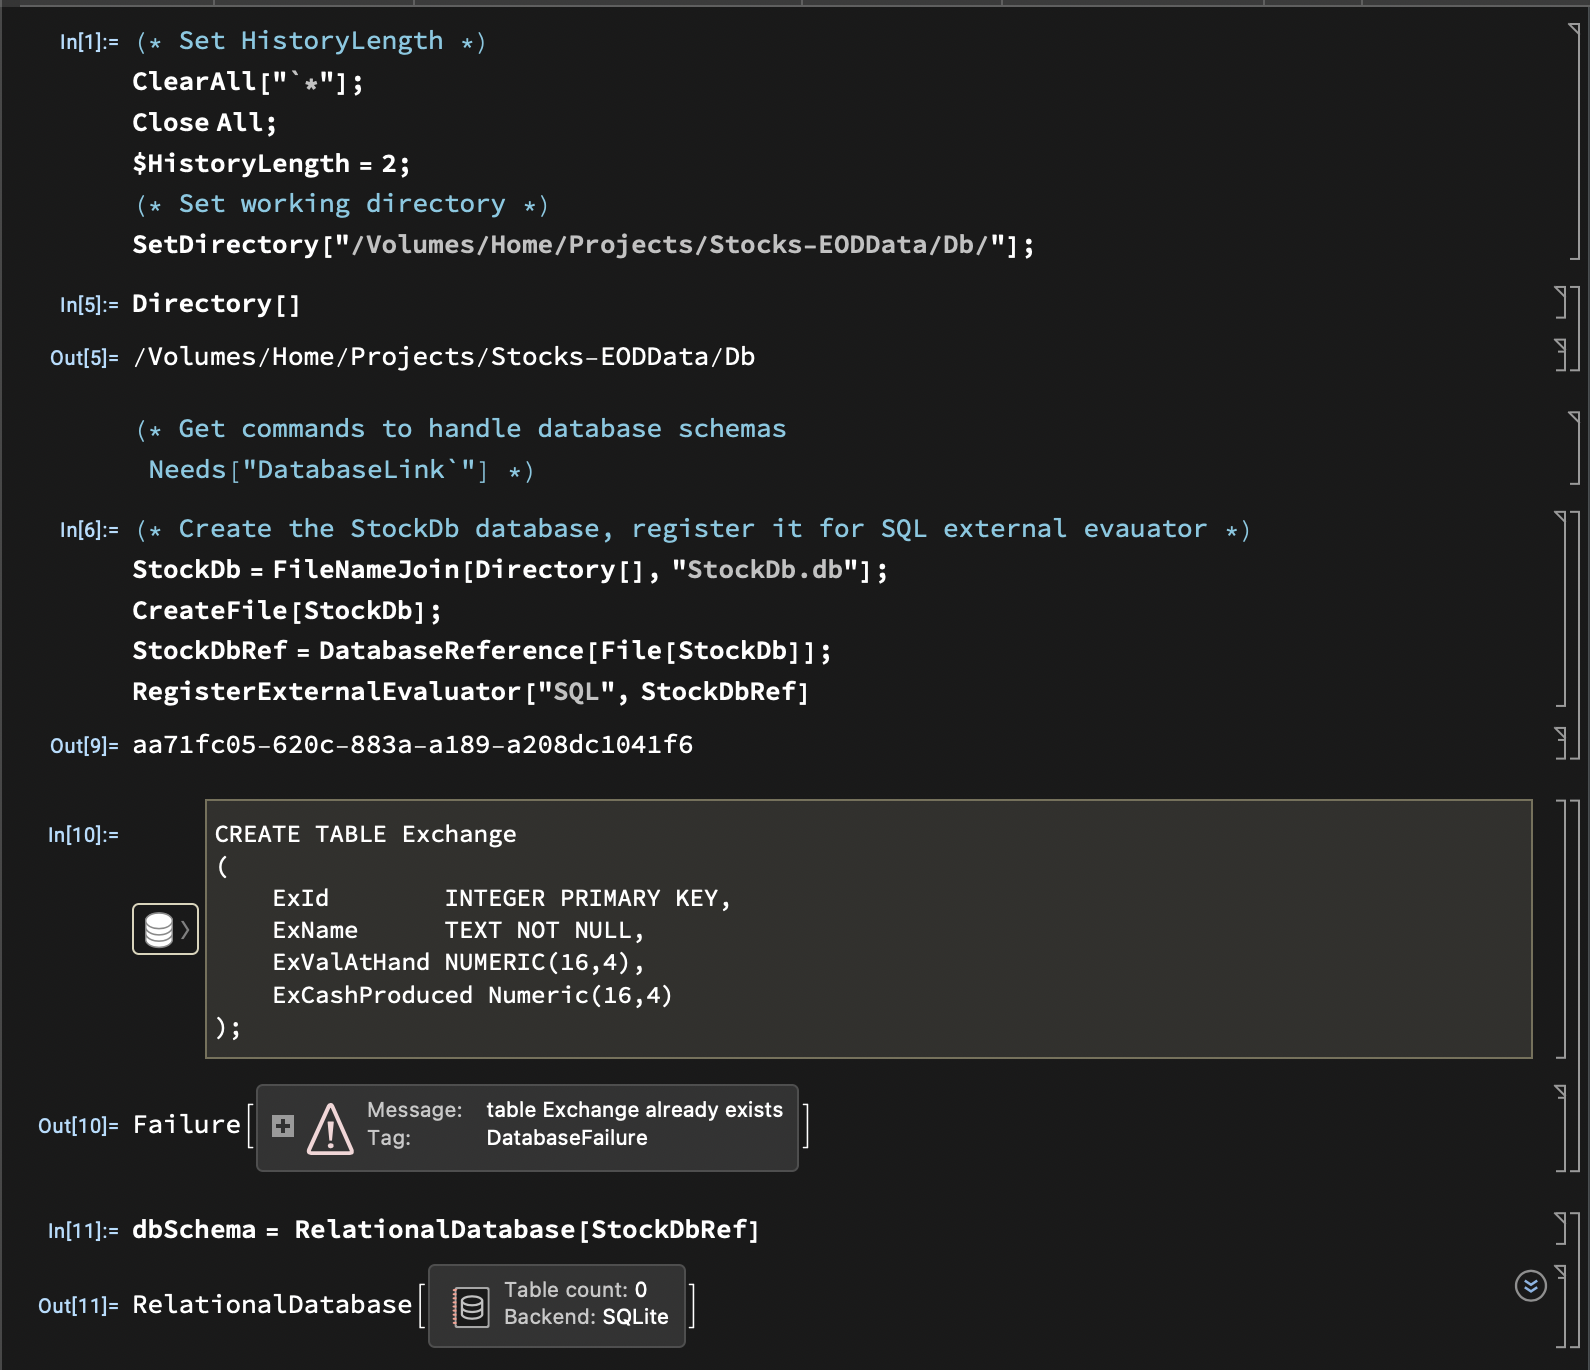Click the $HistoryLength = 2 line
This screenshot has height=1370, width=1590.
271,163
